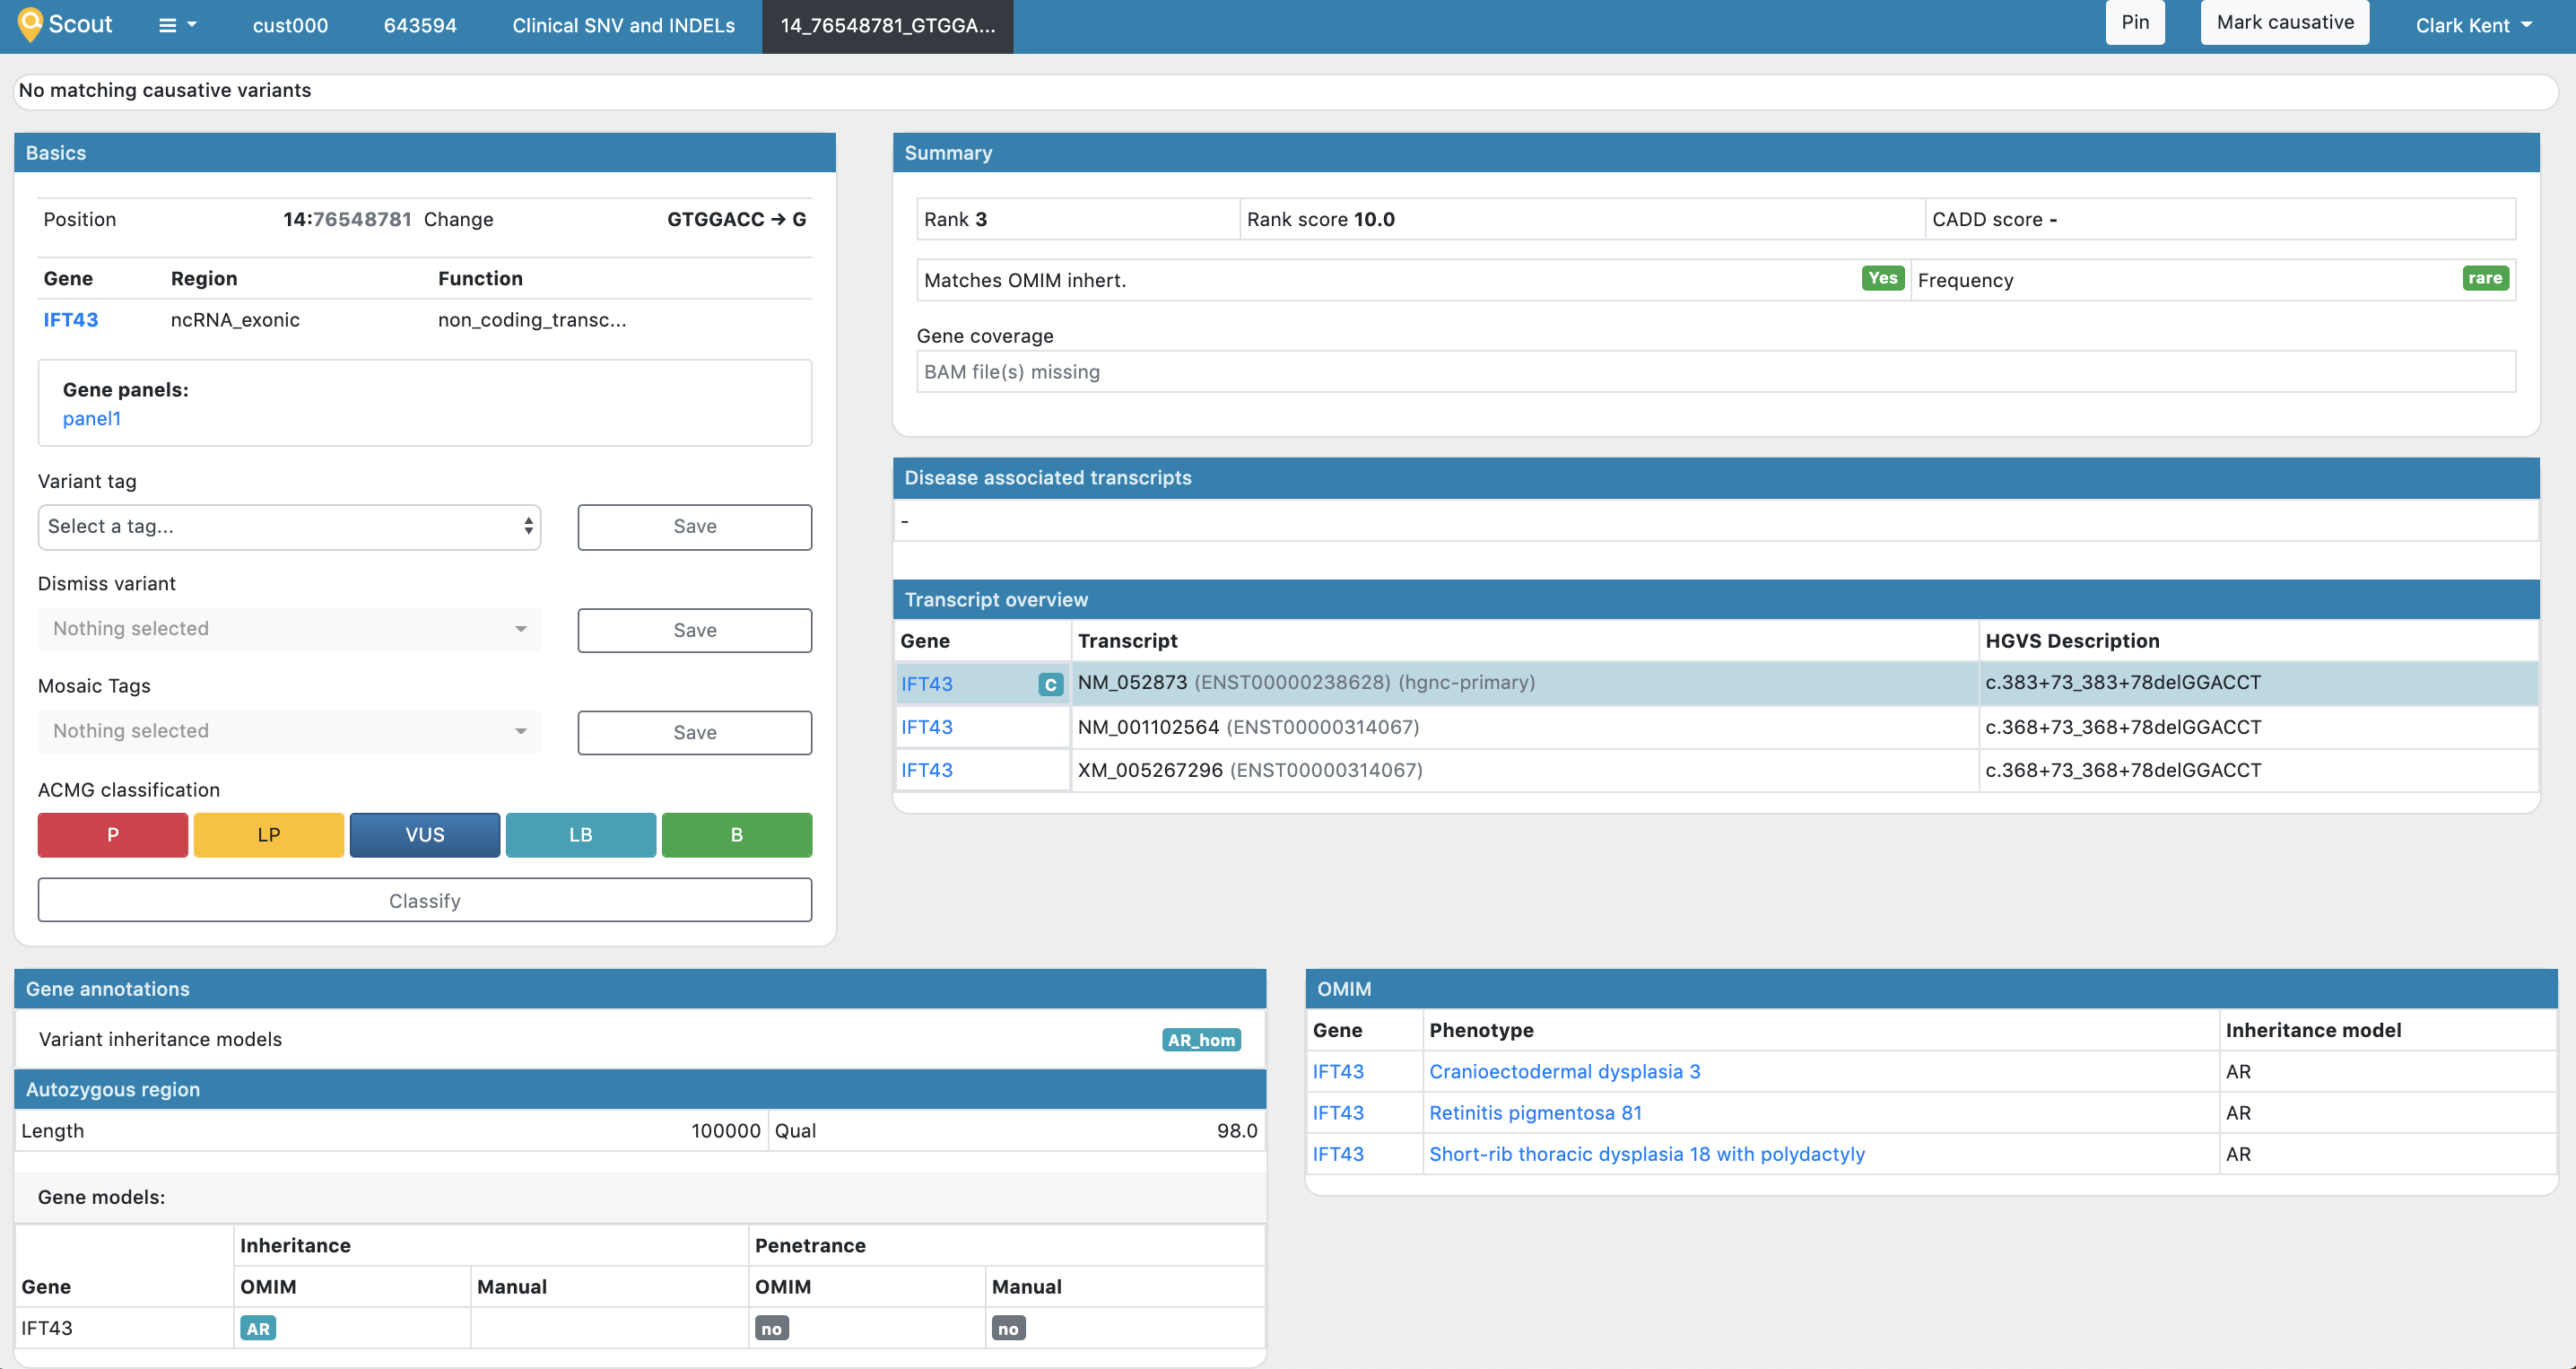
Task: Click the canonical C badge on NM_052873
Action: (x=1049, y=684)
